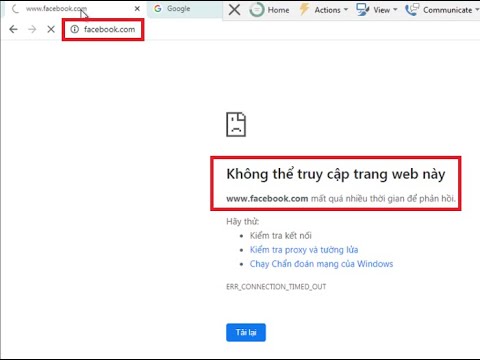This screenshot has width=480, height=360.
Task: Click the Hãy thử: label
Action: [x=242, y=221]
